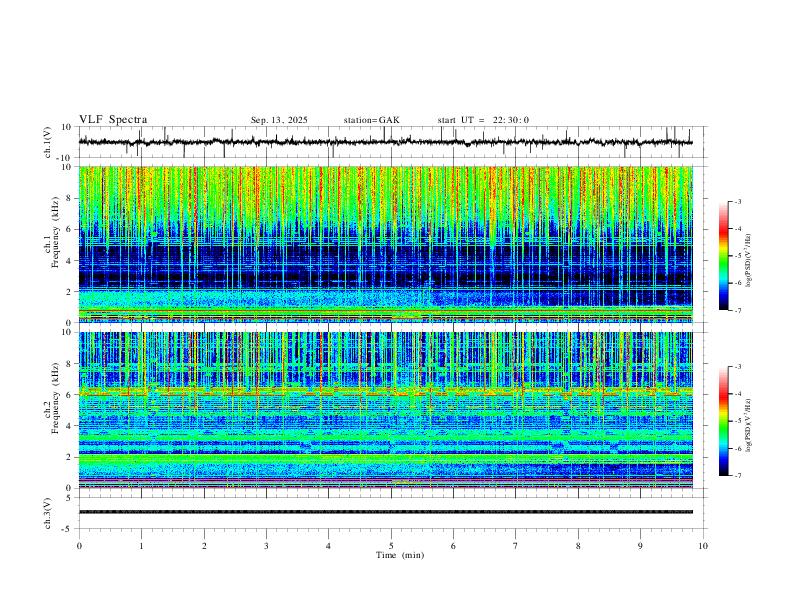Image resolution: width=792 pixels, height=612 pixels.
Task: Click the time axis tick label "10"
Action: (x=703, y=546)
